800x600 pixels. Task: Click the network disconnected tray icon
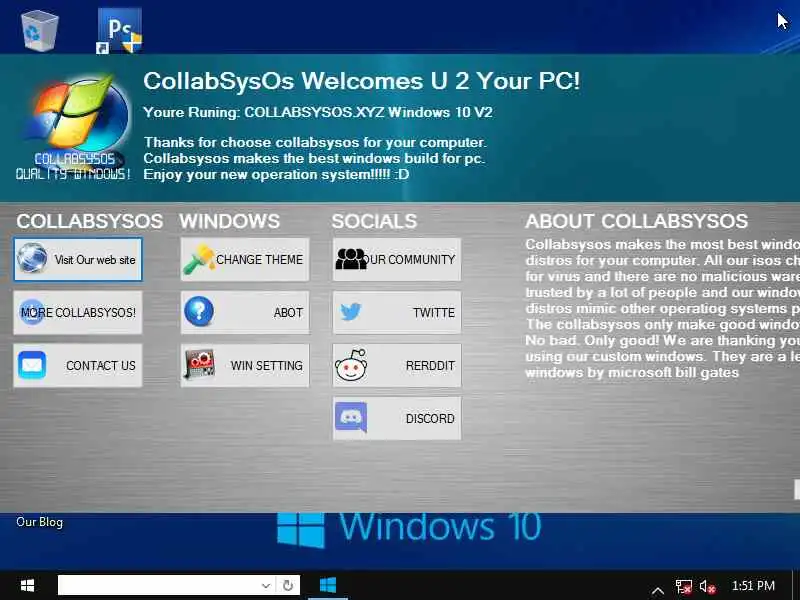684,586
